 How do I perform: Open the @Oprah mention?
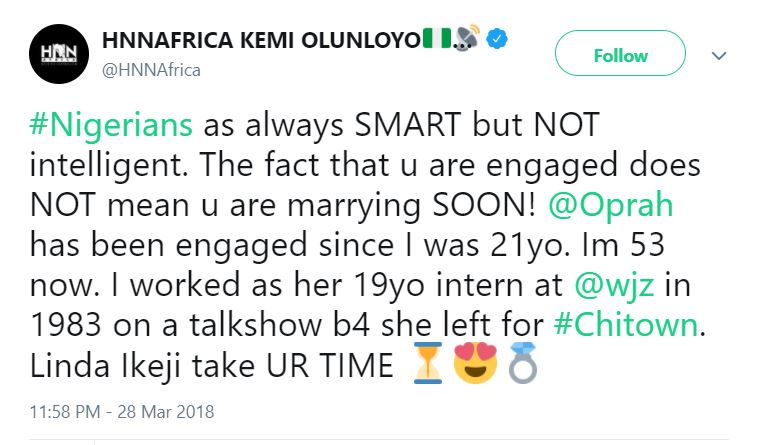point(610,205)
